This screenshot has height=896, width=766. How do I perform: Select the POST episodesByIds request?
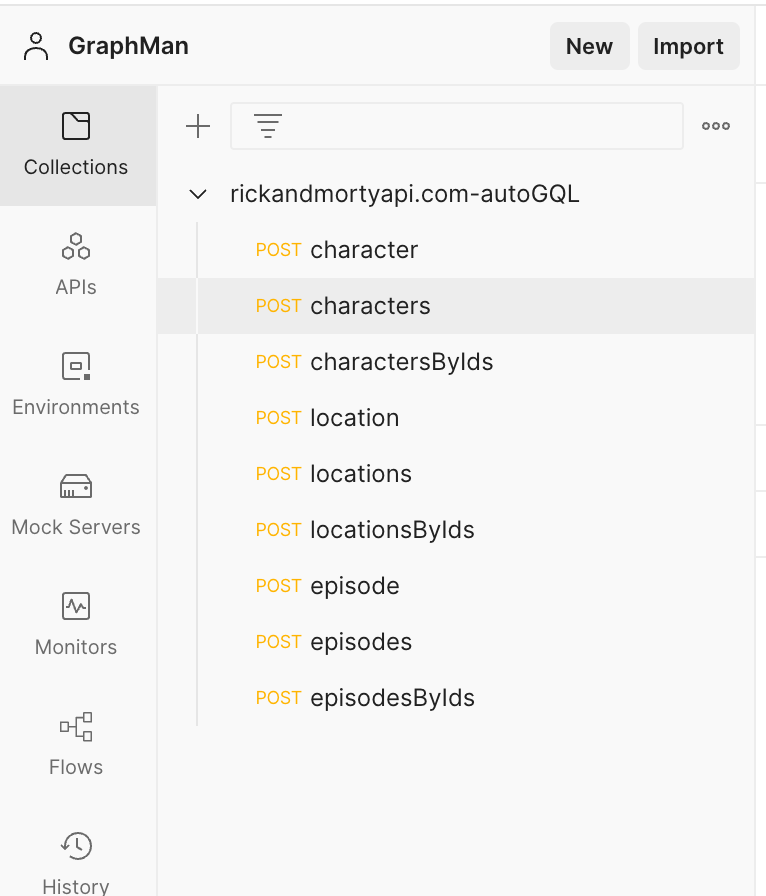click(392, 698)
